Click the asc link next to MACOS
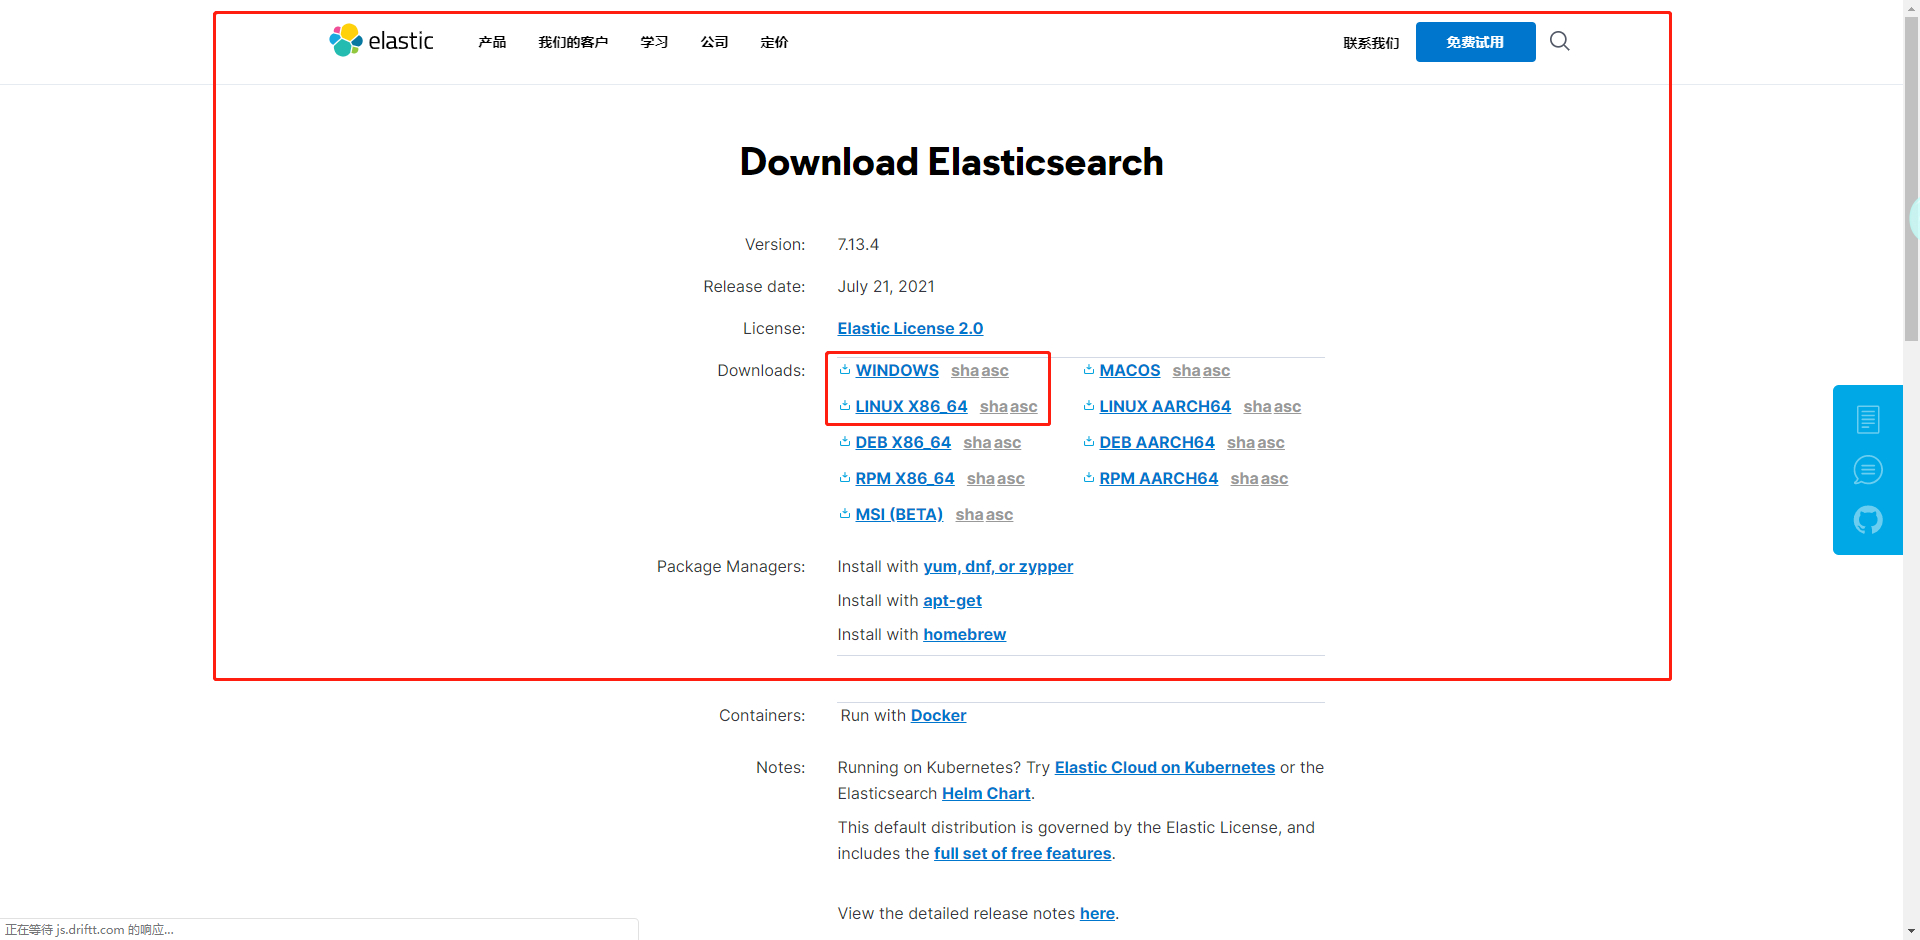1920x940 pixels. pyautogui.click(x=1216, y=370)
